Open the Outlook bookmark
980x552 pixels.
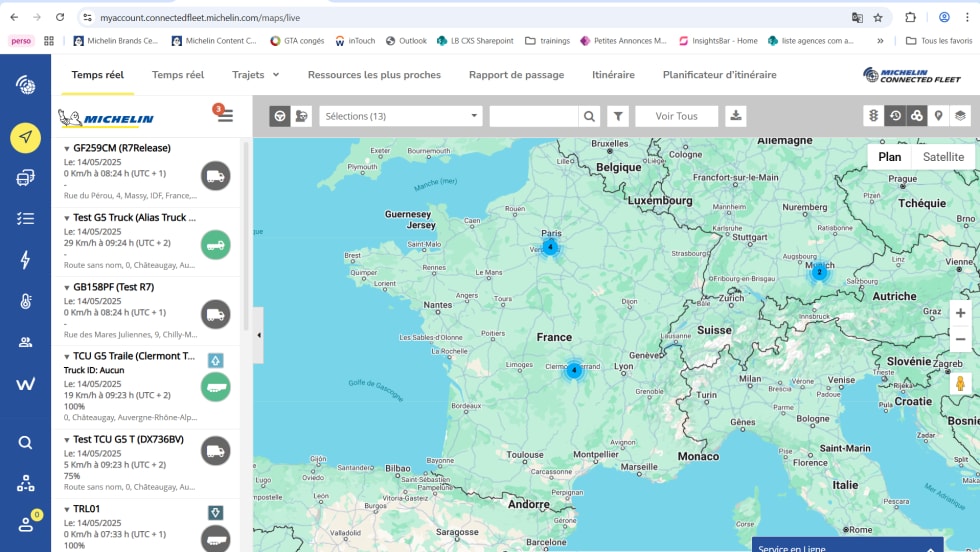pos(406,41)
